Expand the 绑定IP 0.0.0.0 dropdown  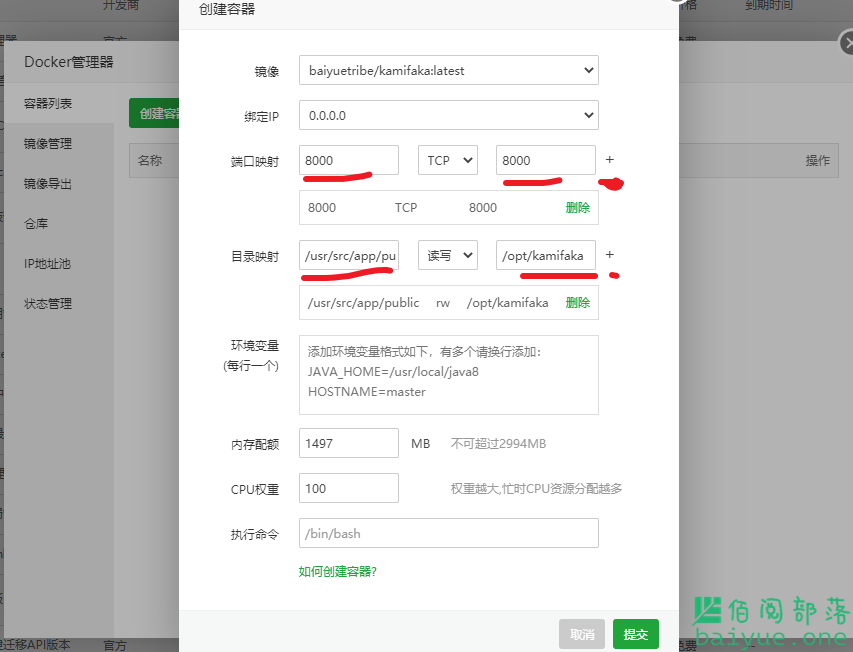pyautogui.click(x=448, y=115)
